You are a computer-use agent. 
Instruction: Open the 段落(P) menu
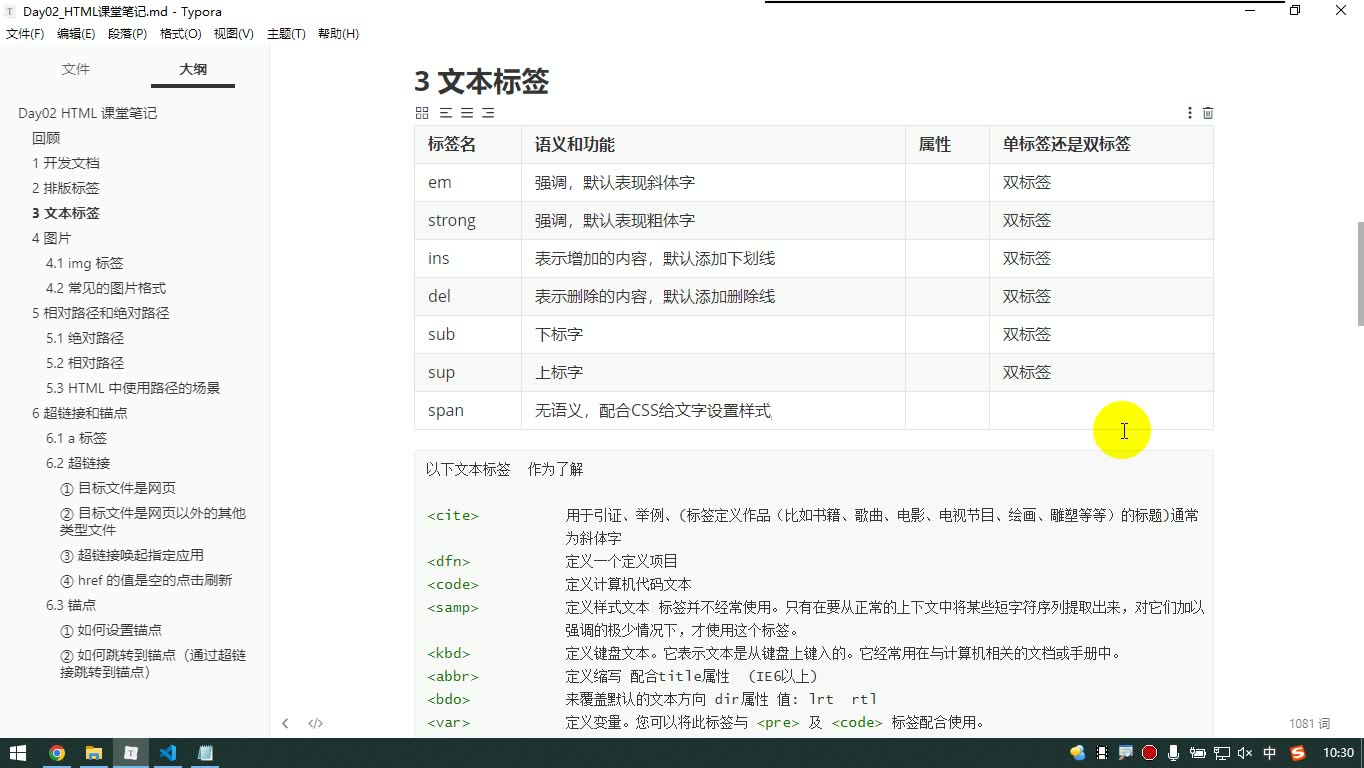(127, 34)
